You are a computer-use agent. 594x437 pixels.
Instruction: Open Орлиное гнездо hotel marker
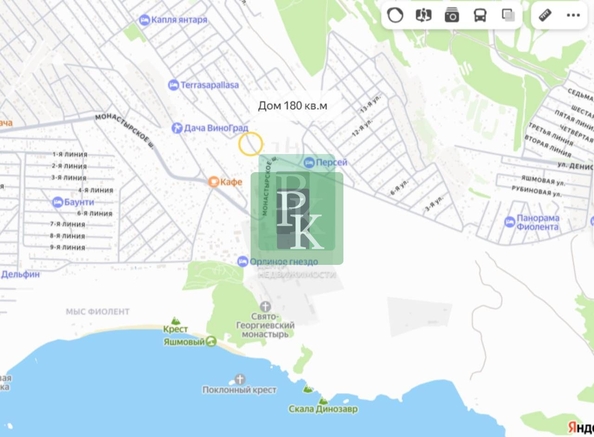pos(242,261)
